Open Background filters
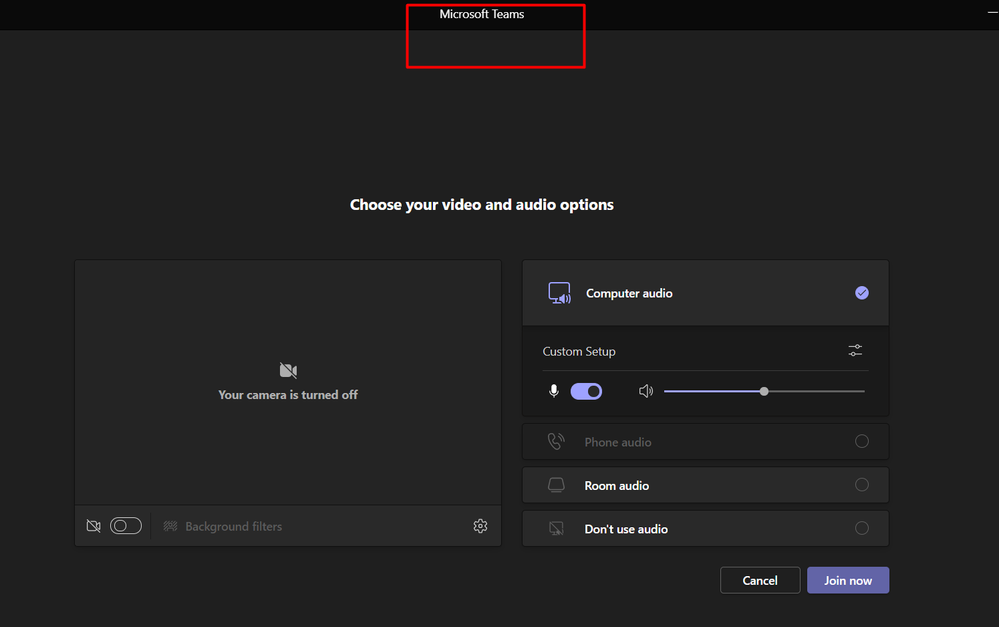Image resolution: width=999 pixels, height=627 pixels. (222, 526)
